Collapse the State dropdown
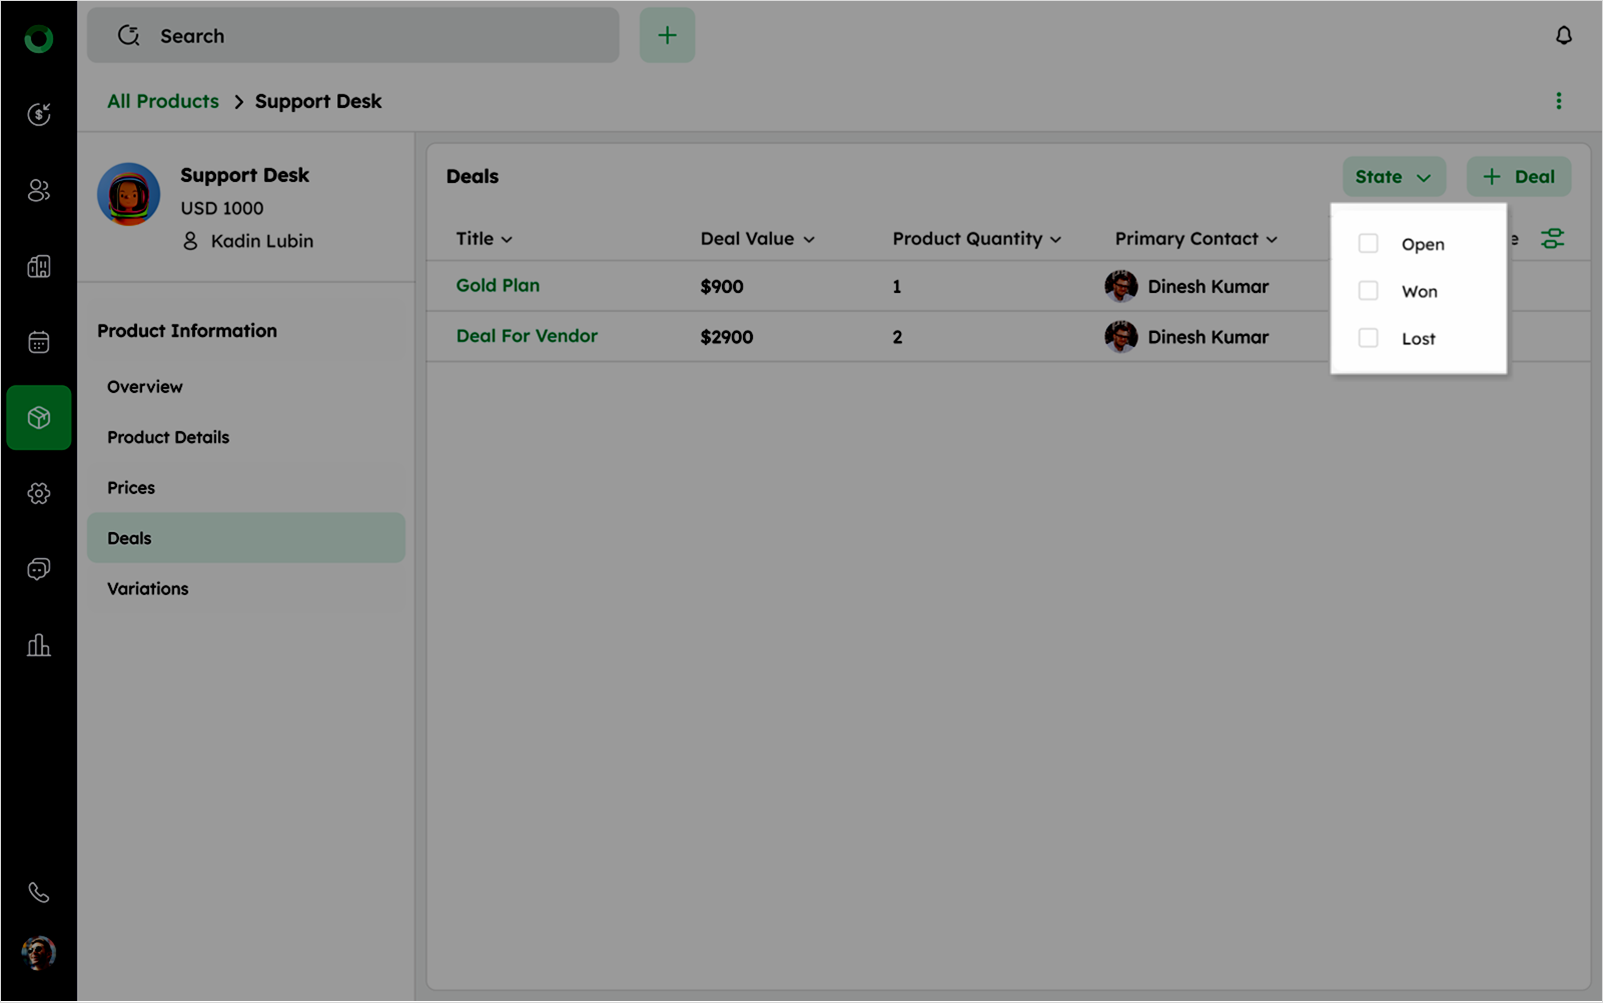 click(1393, 177)
